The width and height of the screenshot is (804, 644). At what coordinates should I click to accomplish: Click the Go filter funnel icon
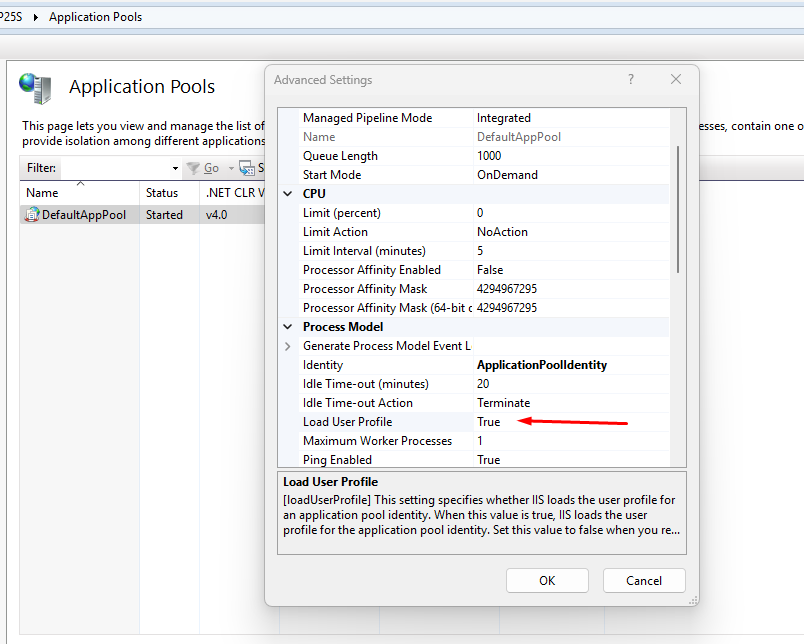194,168
